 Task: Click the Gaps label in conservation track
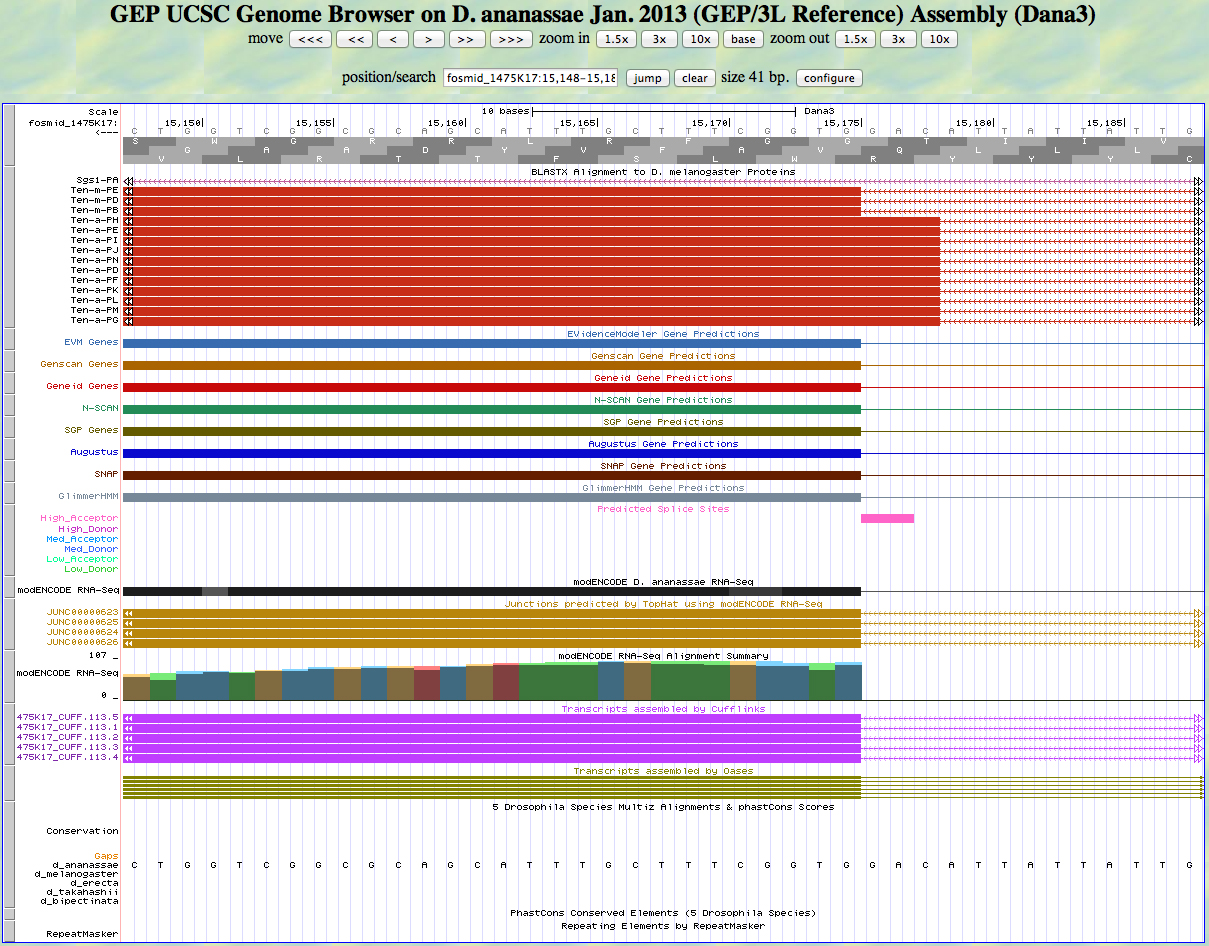pos(106,856)
